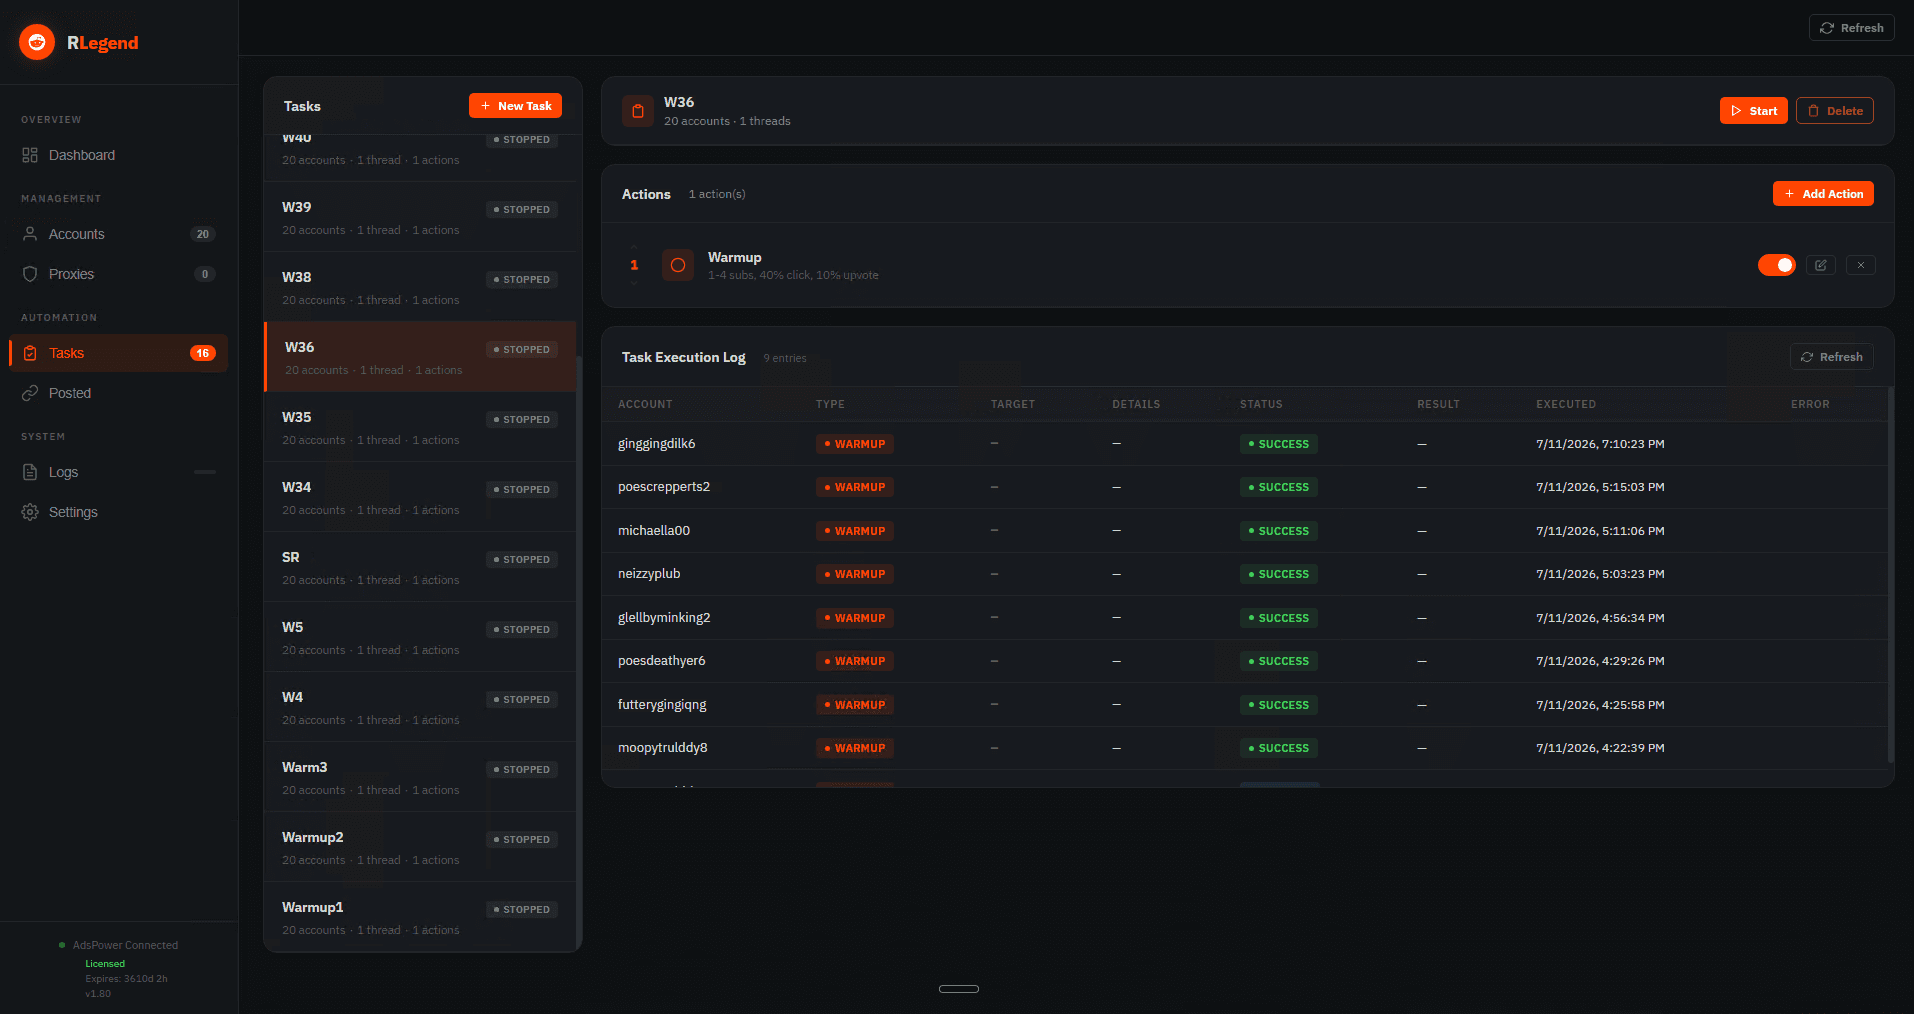This screenshot has width=1914, height=1014.
Task: Toggle the Warmup action switch
Action: [1777, 265]
